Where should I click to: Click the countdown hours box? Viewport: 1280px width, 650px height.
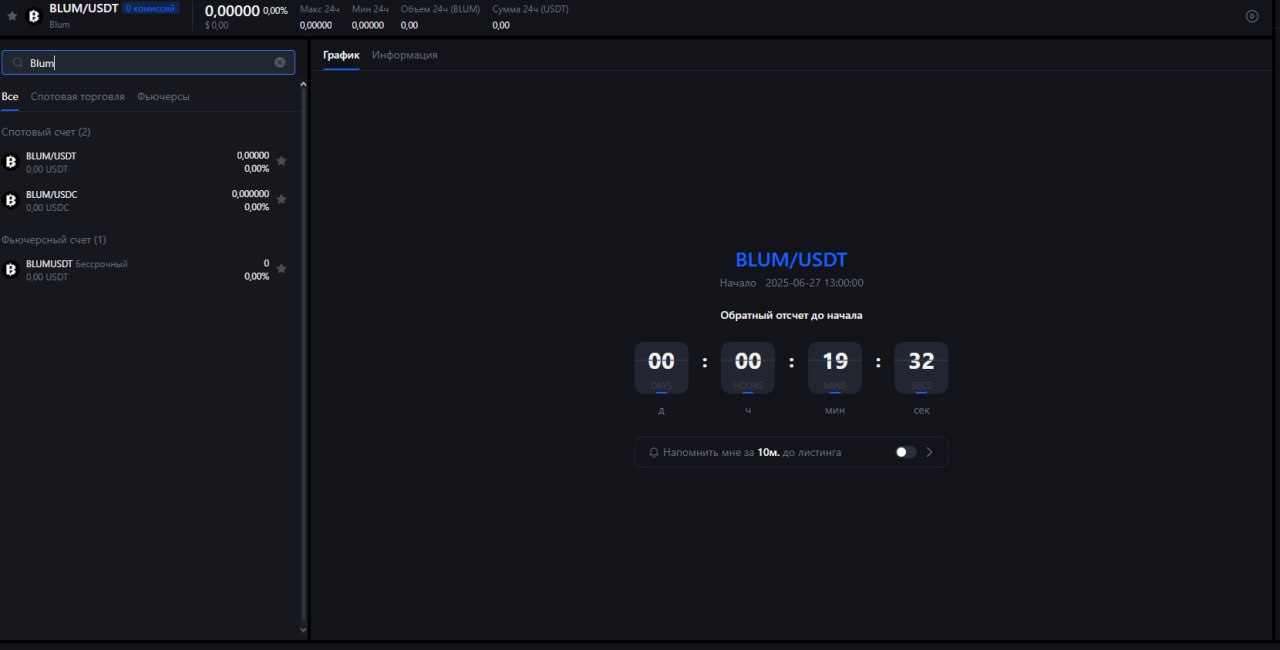click(x=748, y=368)
